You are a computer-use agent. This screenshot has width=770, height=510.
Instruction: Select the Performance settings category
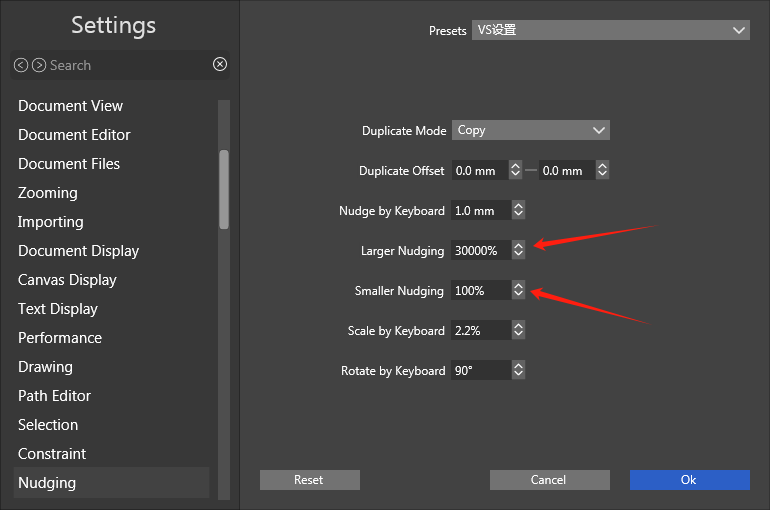(60, 338)
